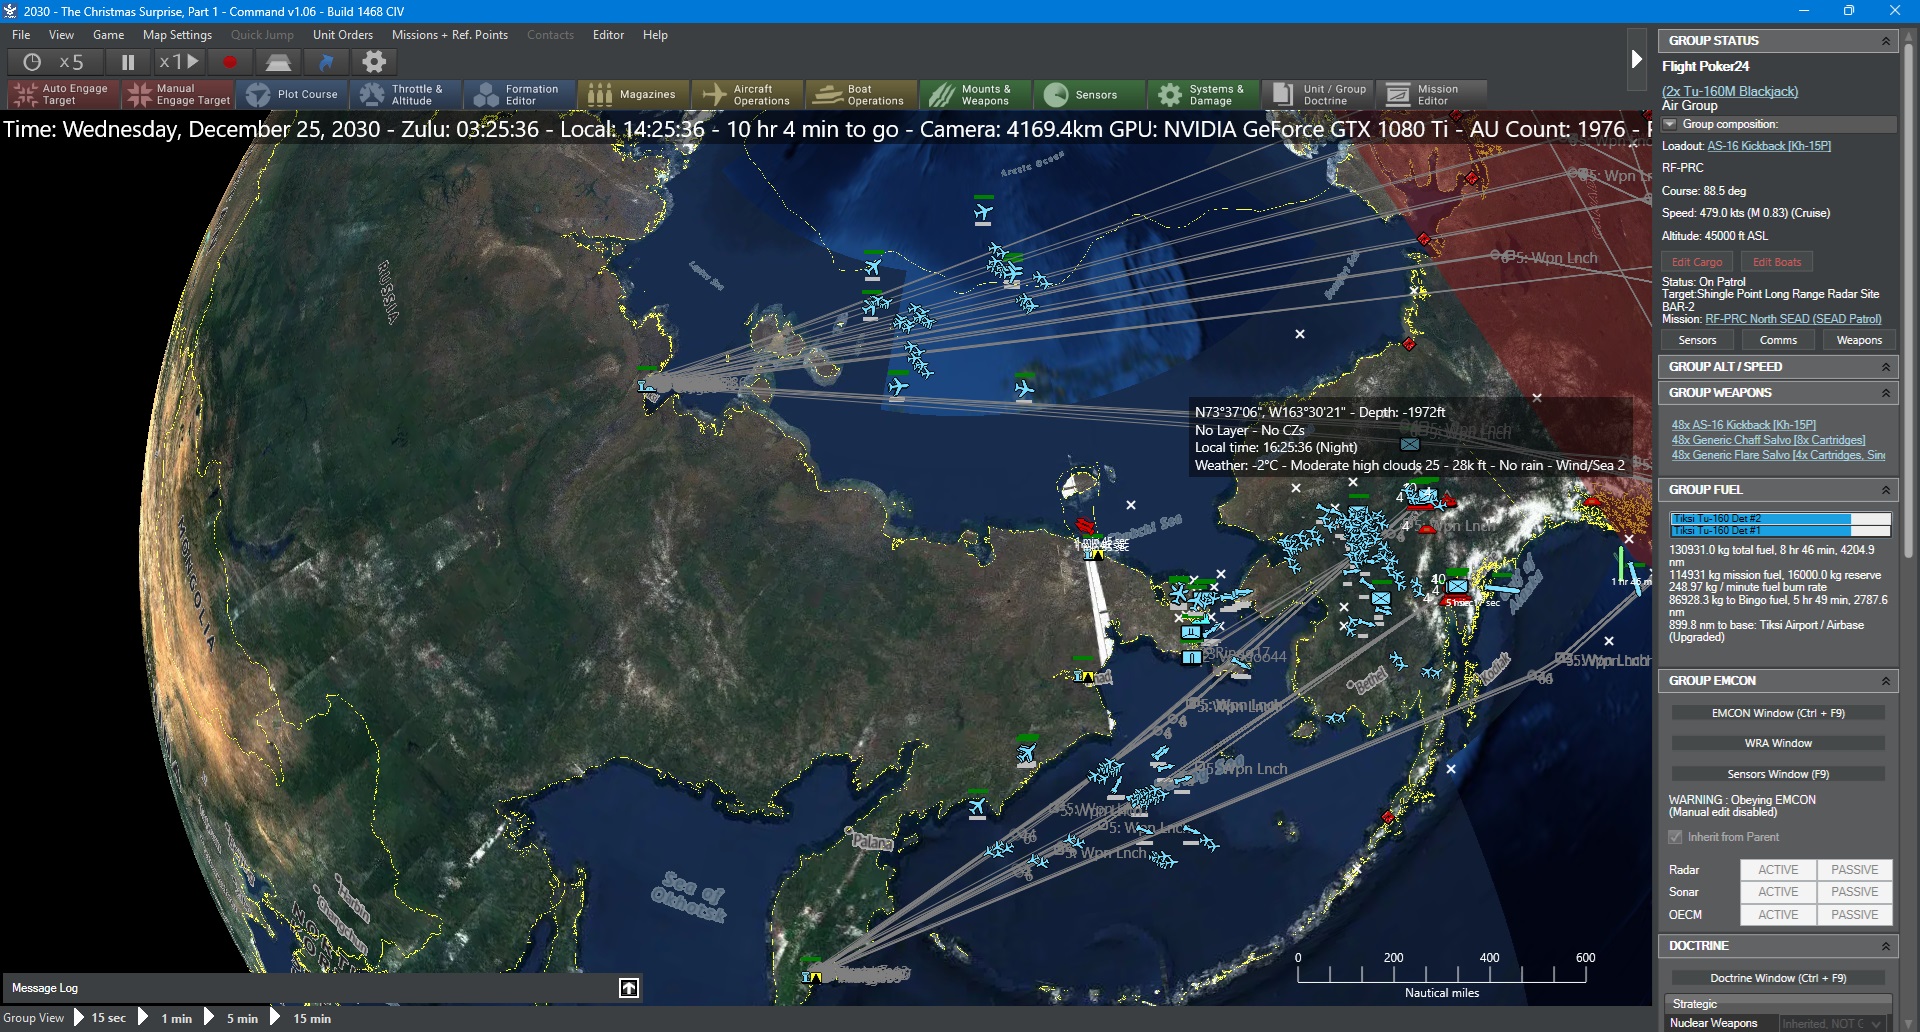This screenshot has width=1920, height=1032.
Task: Click the red record button
Action: [230, 62]
